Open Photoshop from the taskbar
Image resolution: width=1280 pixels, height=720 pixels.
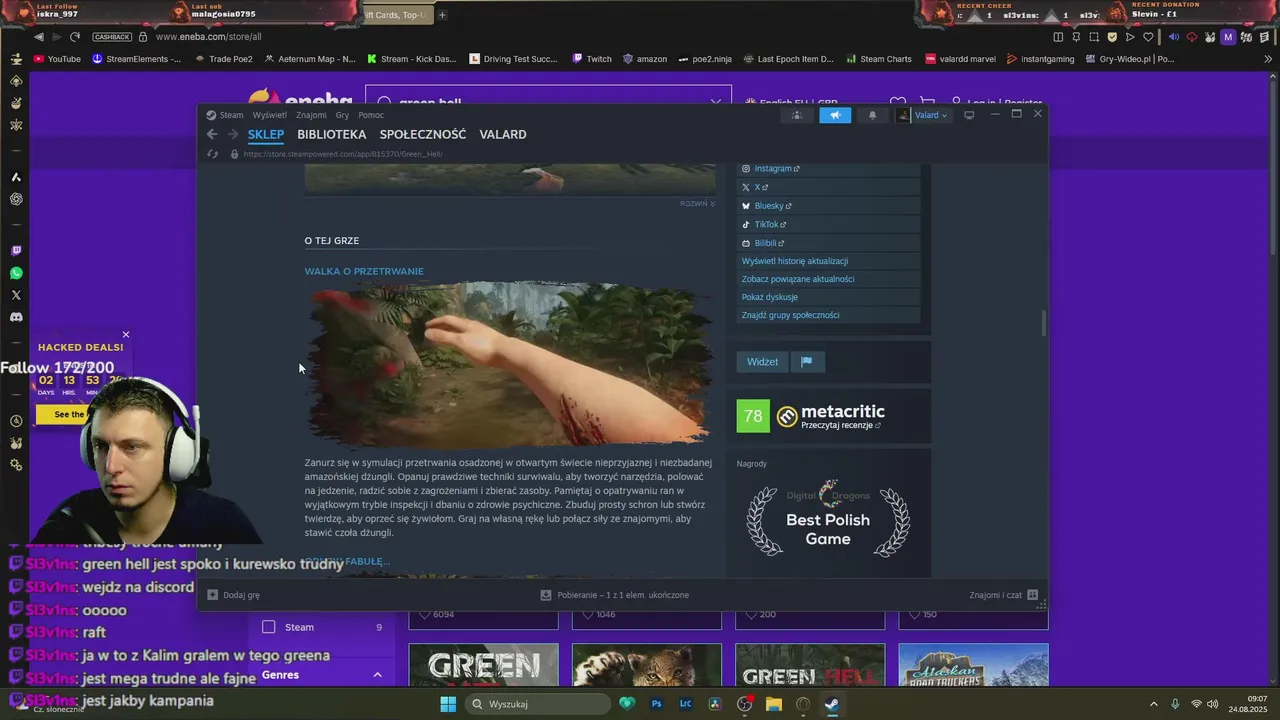tap(657, 704)
